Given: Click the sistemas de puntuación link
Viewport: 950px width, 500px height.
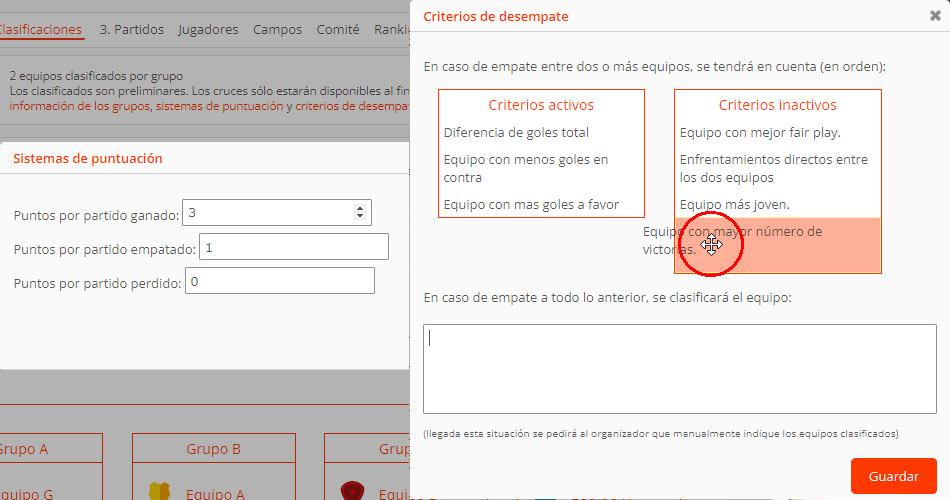Looking at the screenshot, I should tap(218, 106).
